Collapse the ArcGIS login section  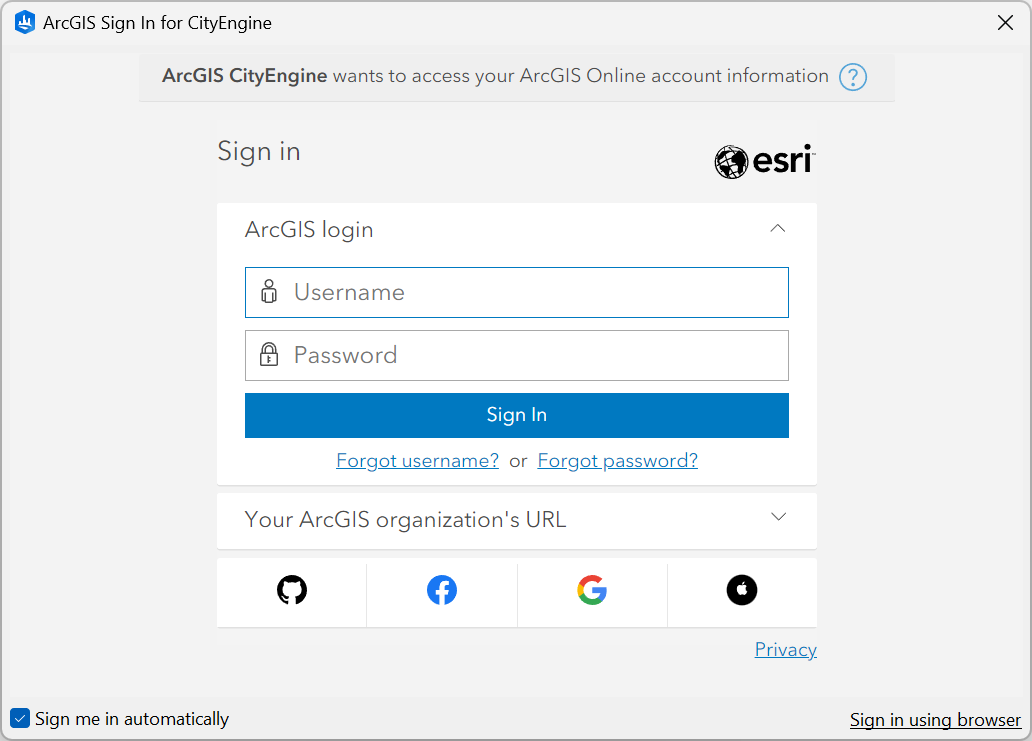(x=777, y=228)
